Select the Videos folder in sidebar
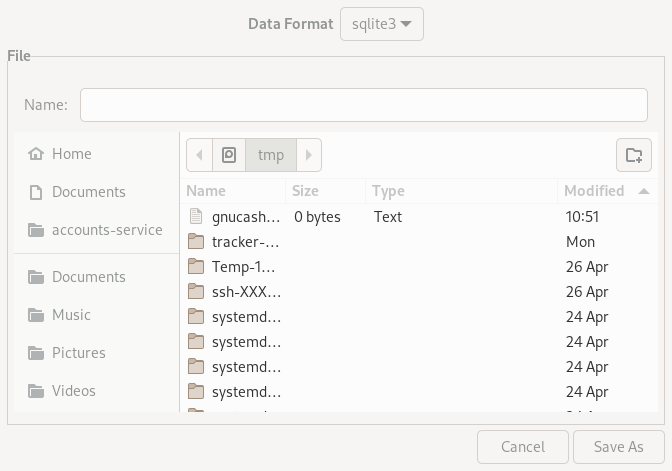Viewport: 672px width, 471px height. coord(74,391)
